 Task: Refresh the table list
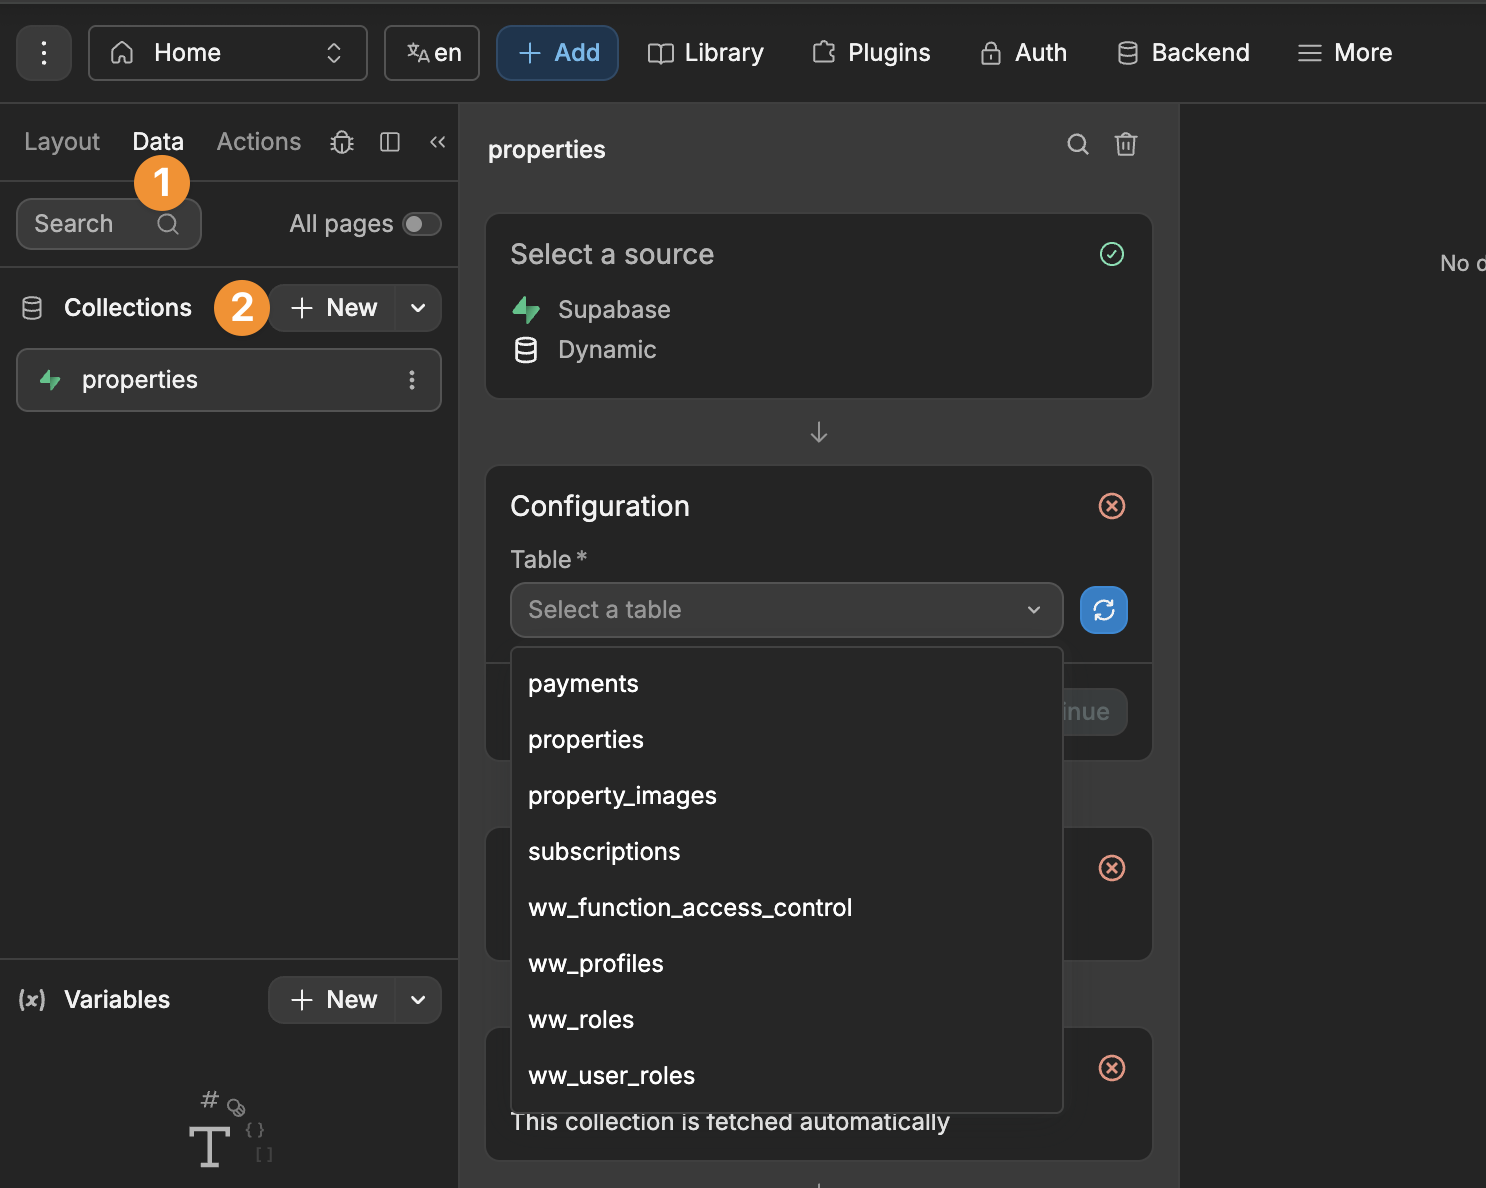point(1103,610)
